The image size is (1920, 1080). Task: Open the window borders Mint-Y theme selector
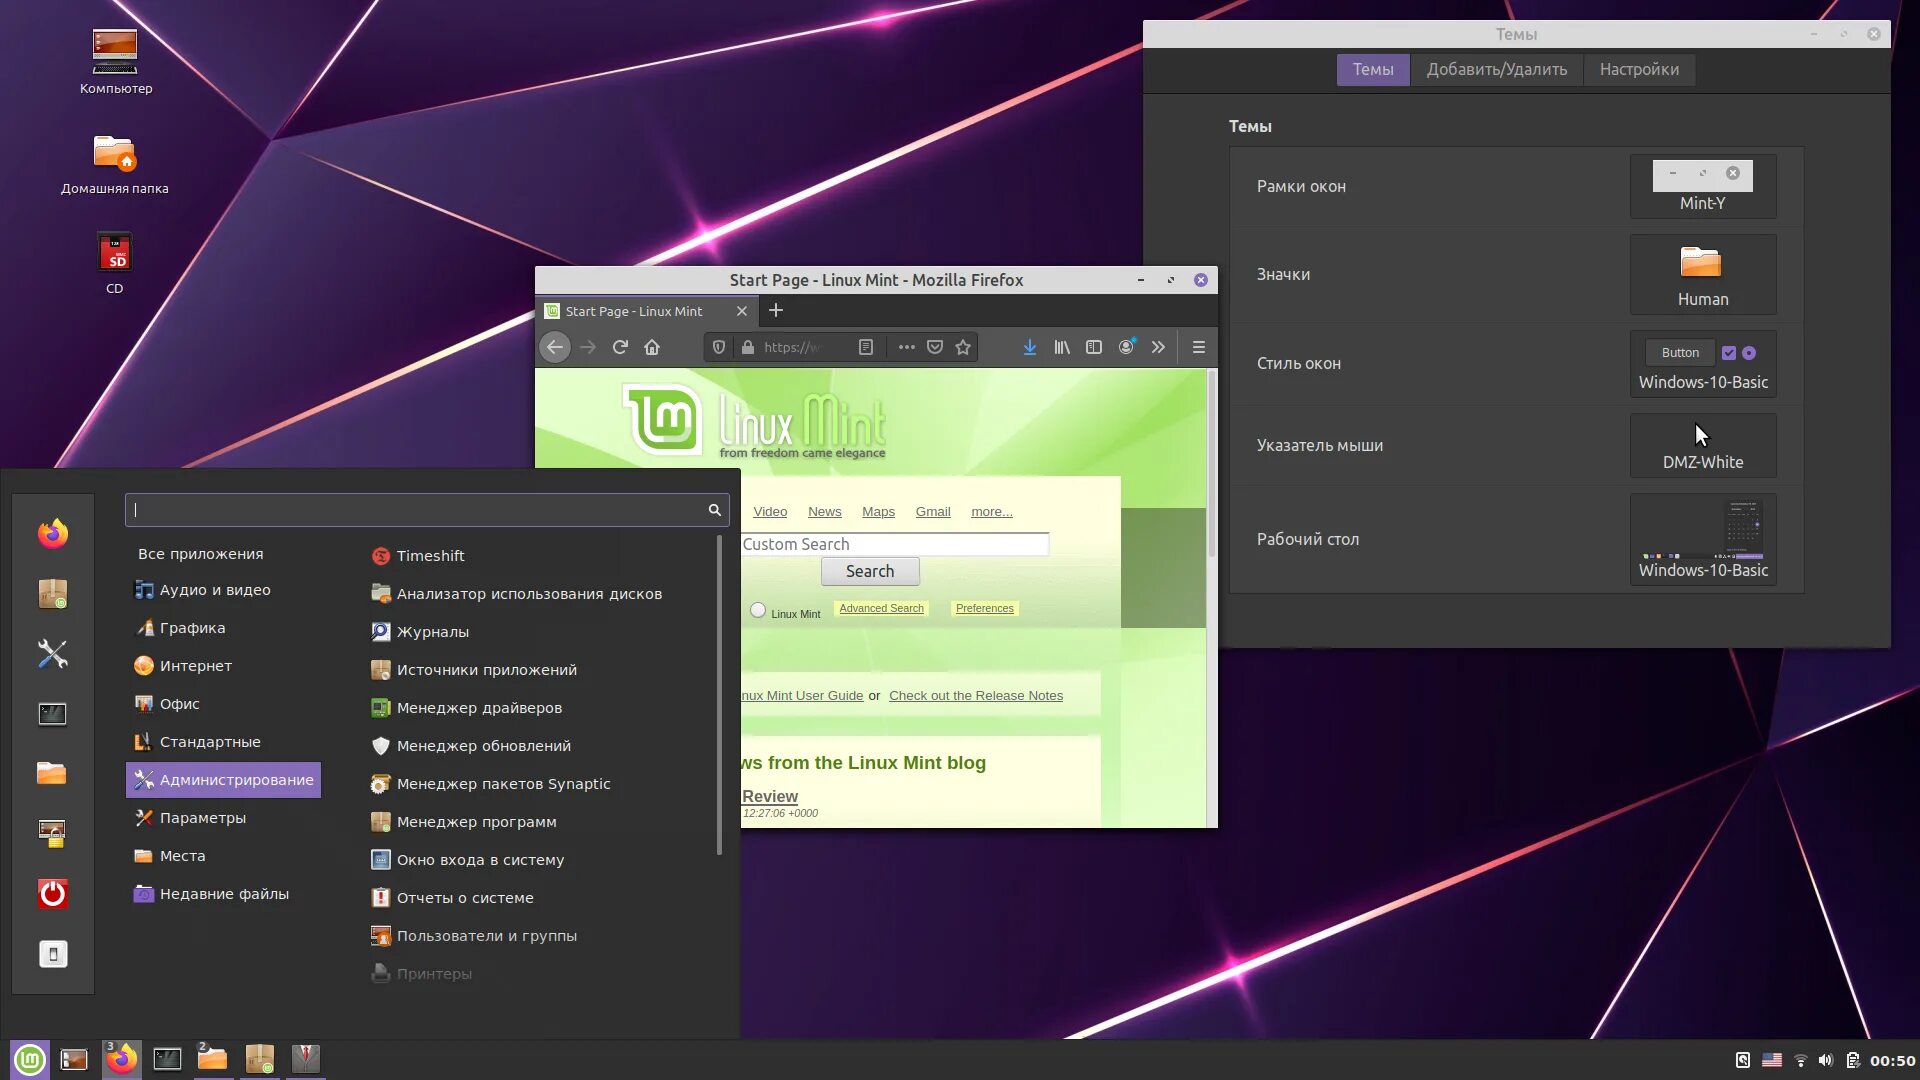pyautogui.click(x=1703, y=186)
